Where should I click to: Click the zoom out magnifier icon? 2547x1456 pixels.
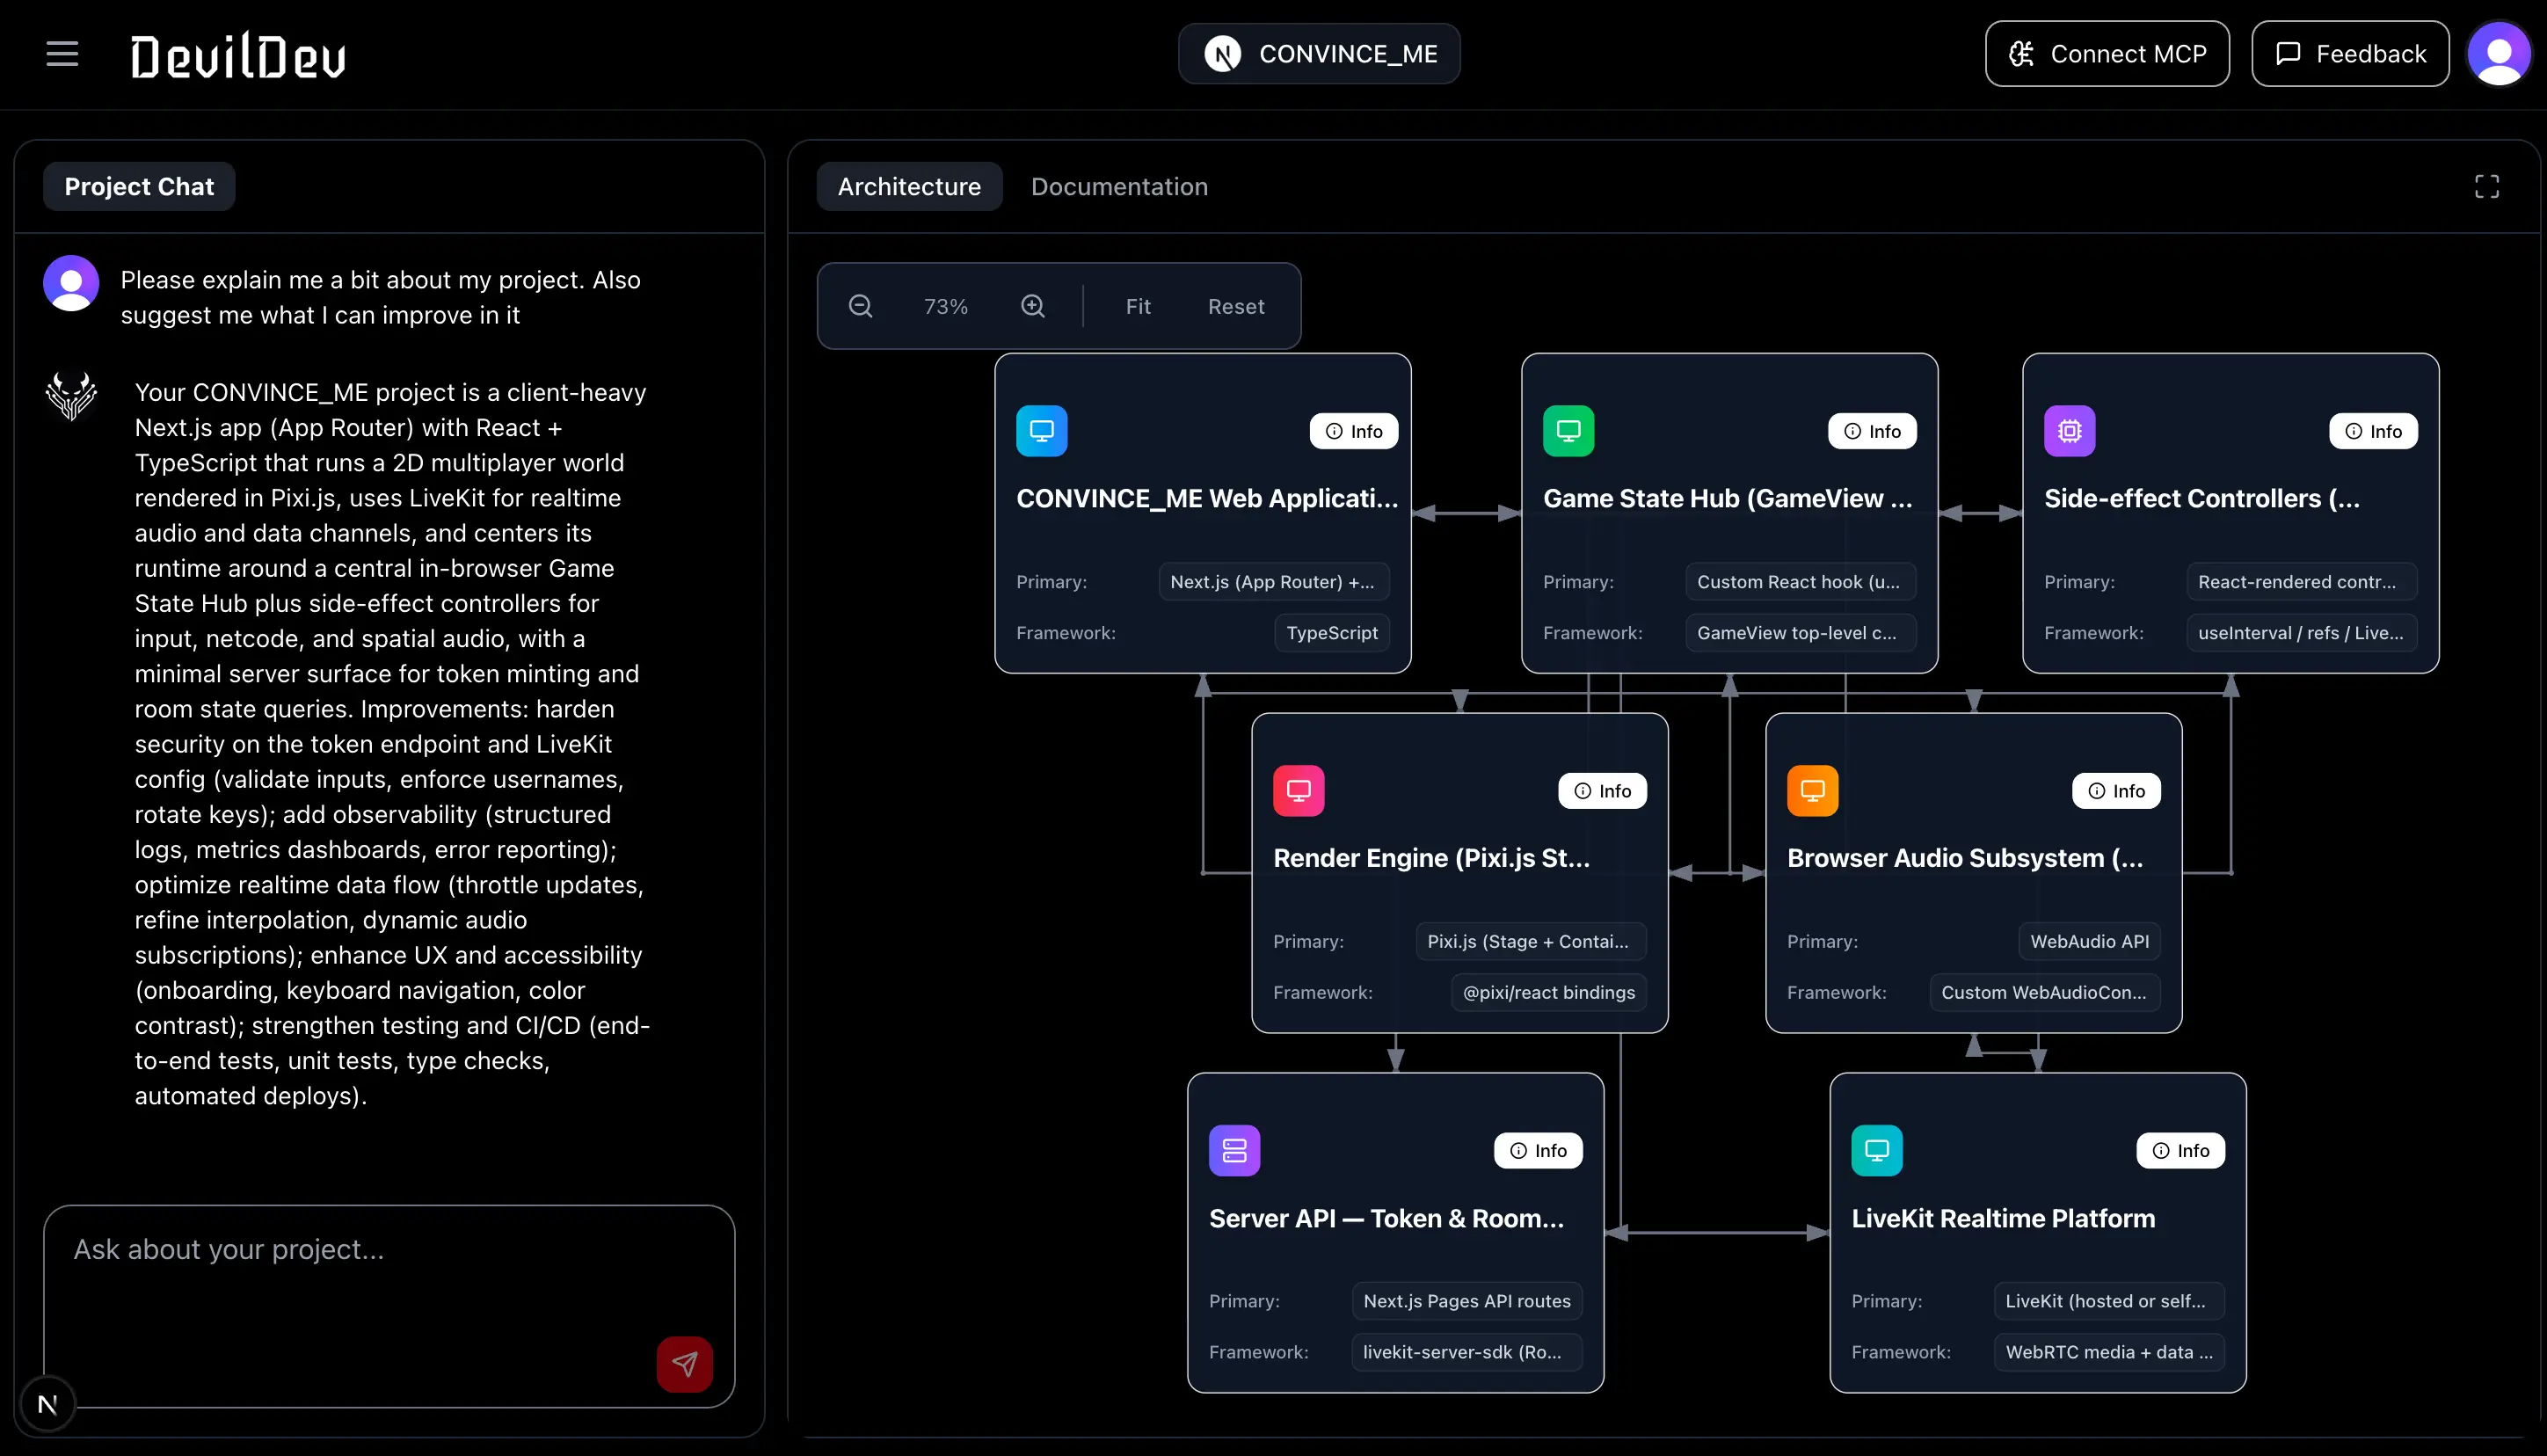pos(860,306)
